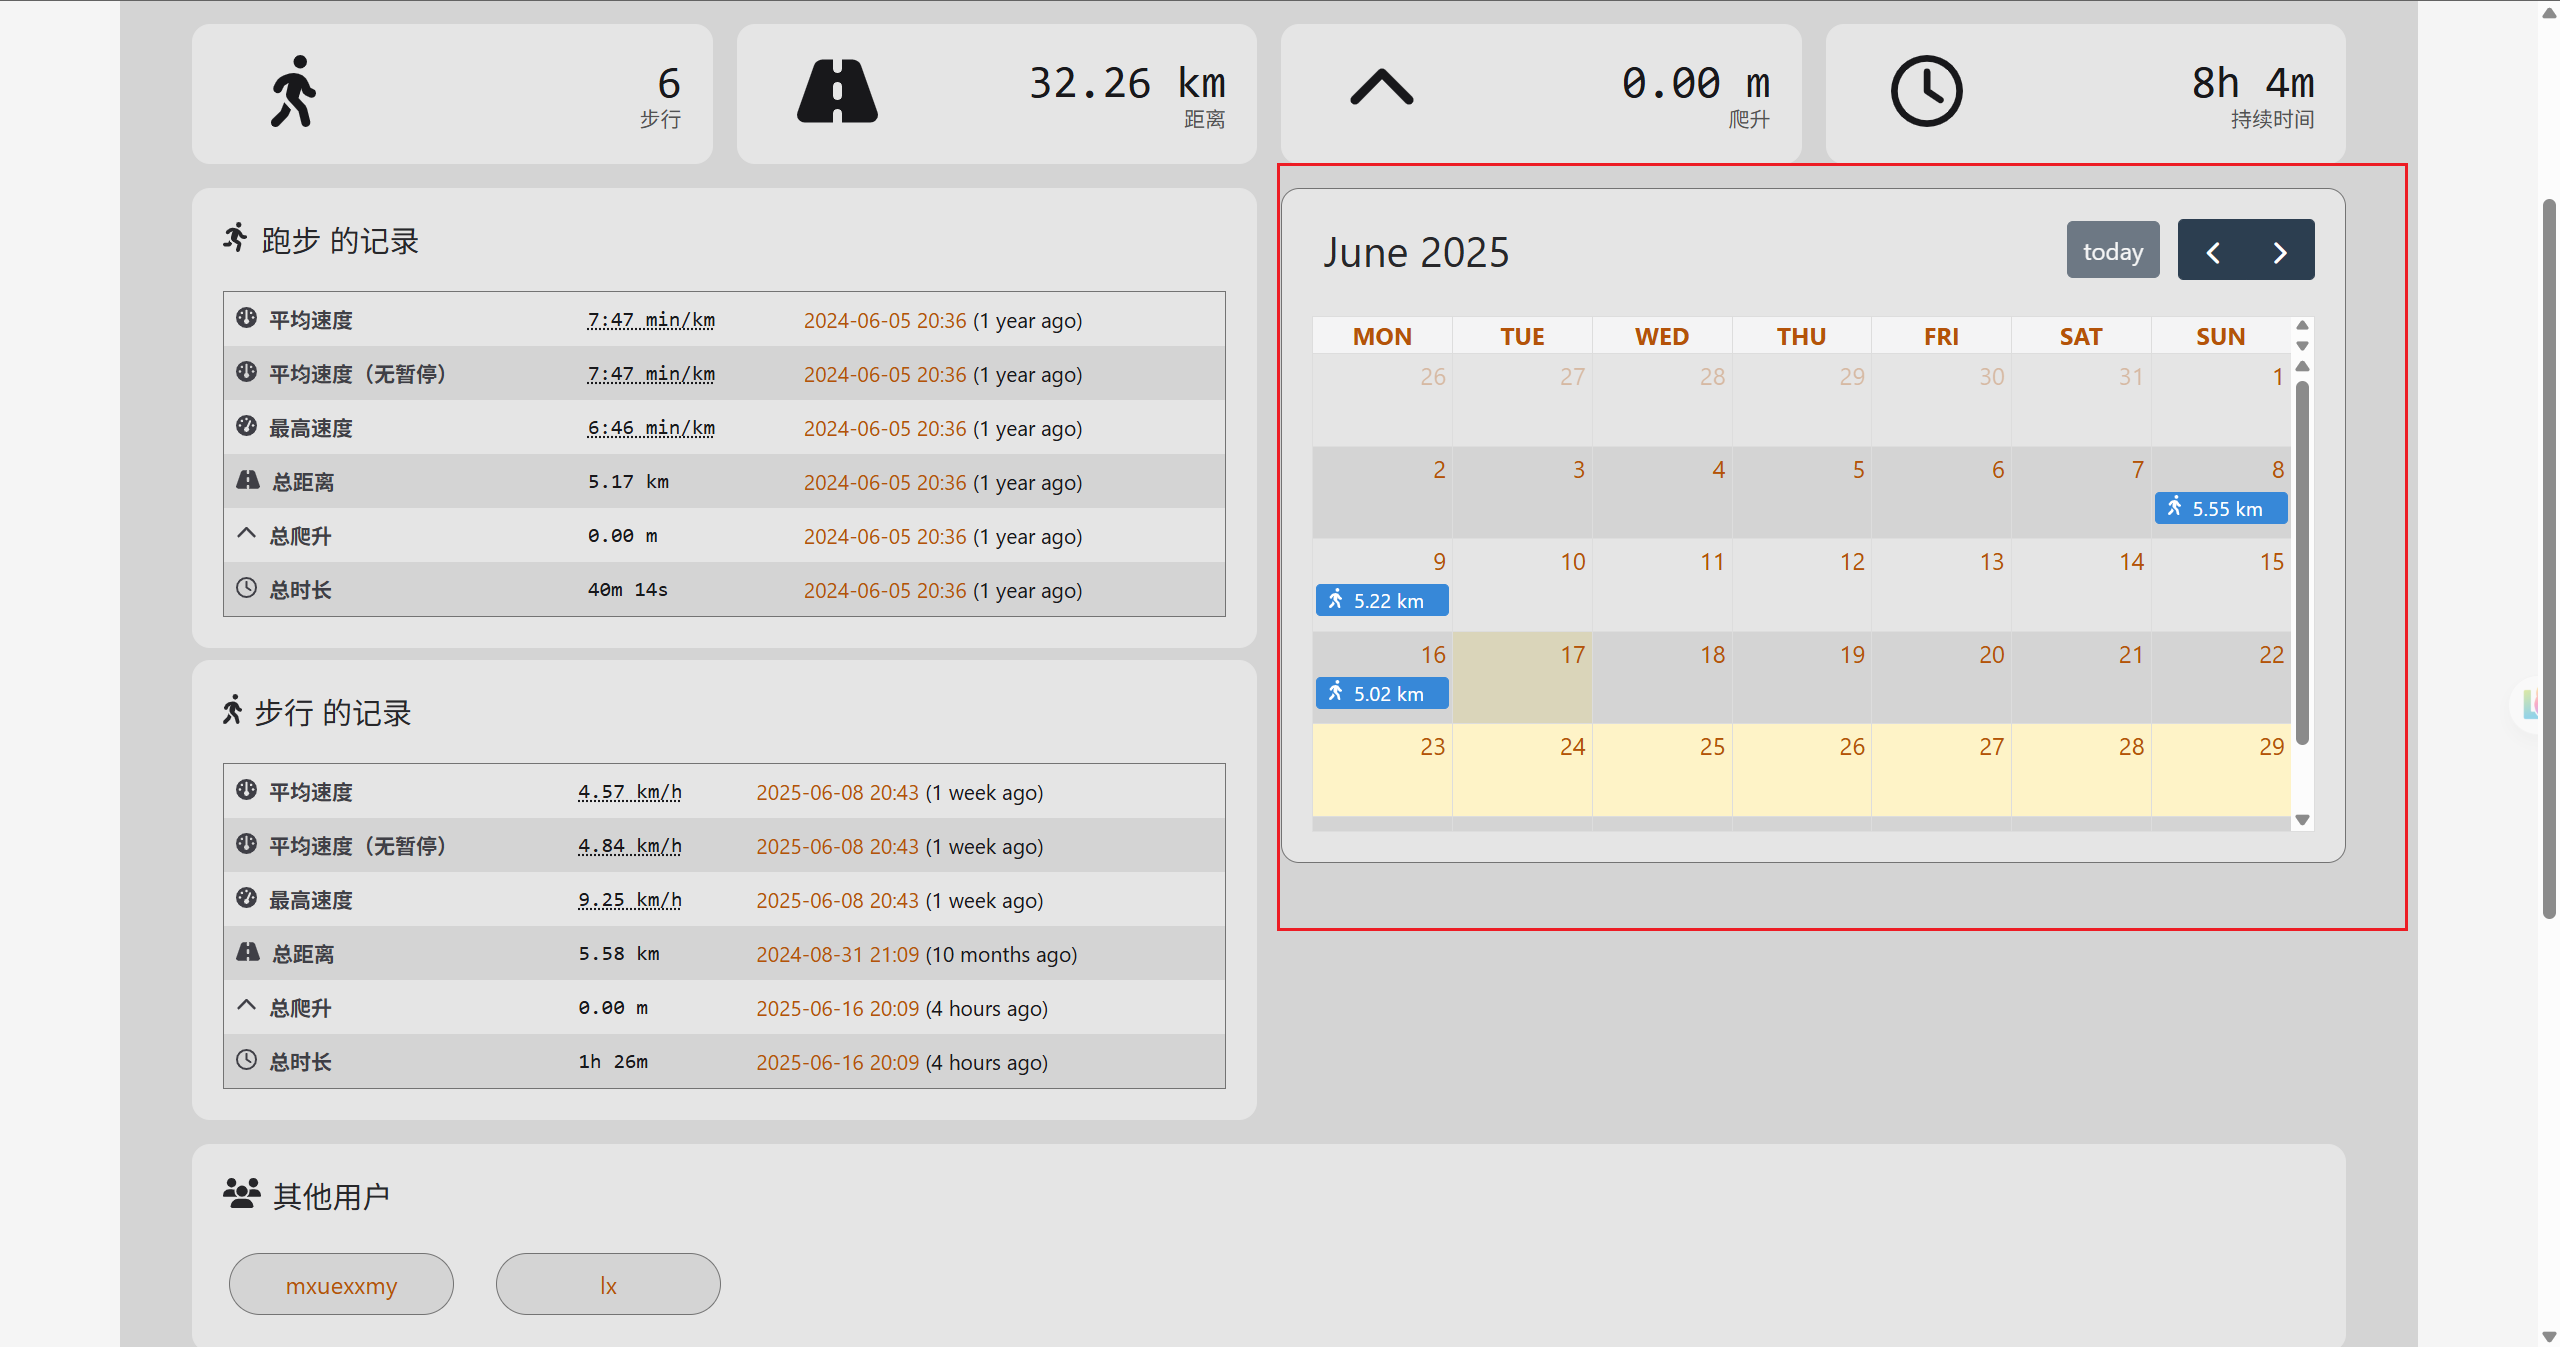Open walking record dated 2024-08-31 21:09

837,954
